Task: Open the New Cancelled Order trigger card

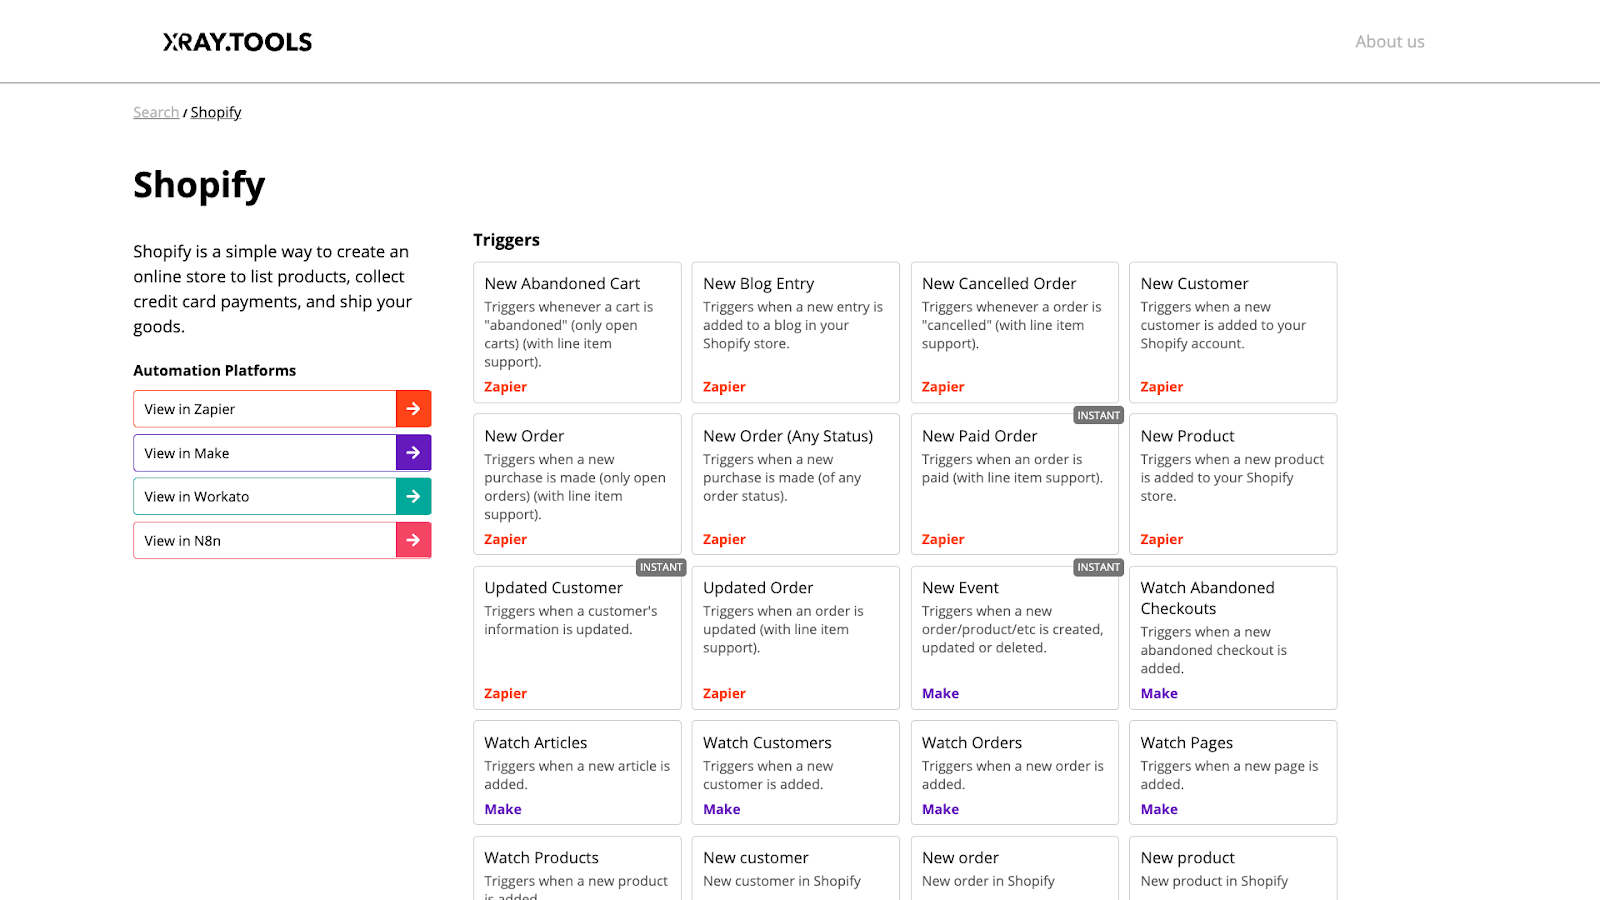Action: click(1014, 333)
